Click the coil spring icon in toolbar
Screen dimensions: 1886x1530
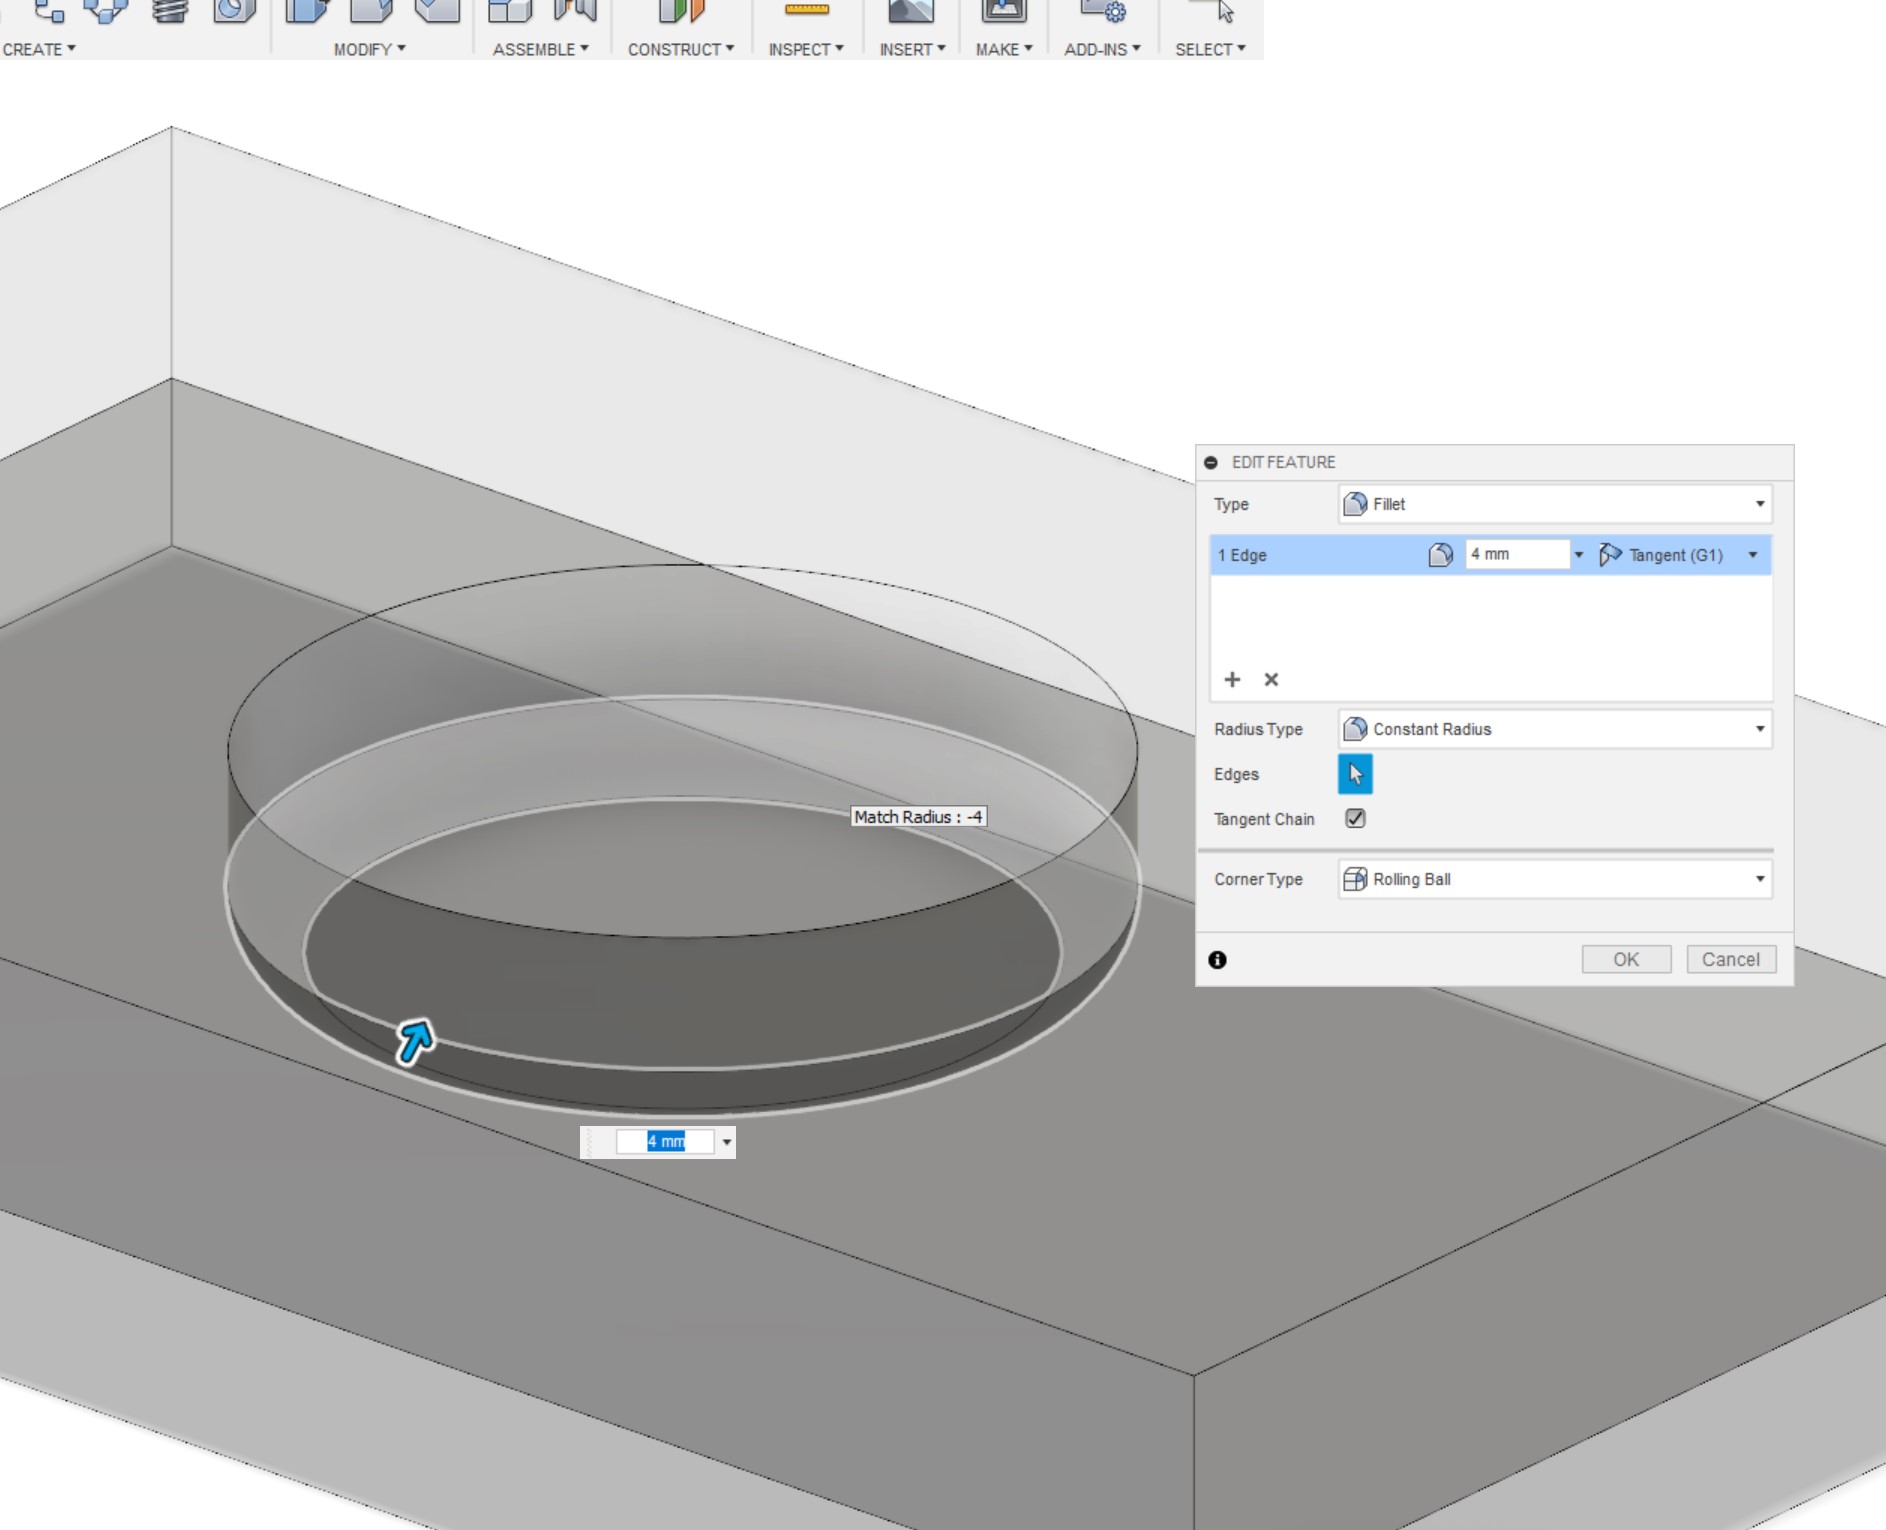170,11
